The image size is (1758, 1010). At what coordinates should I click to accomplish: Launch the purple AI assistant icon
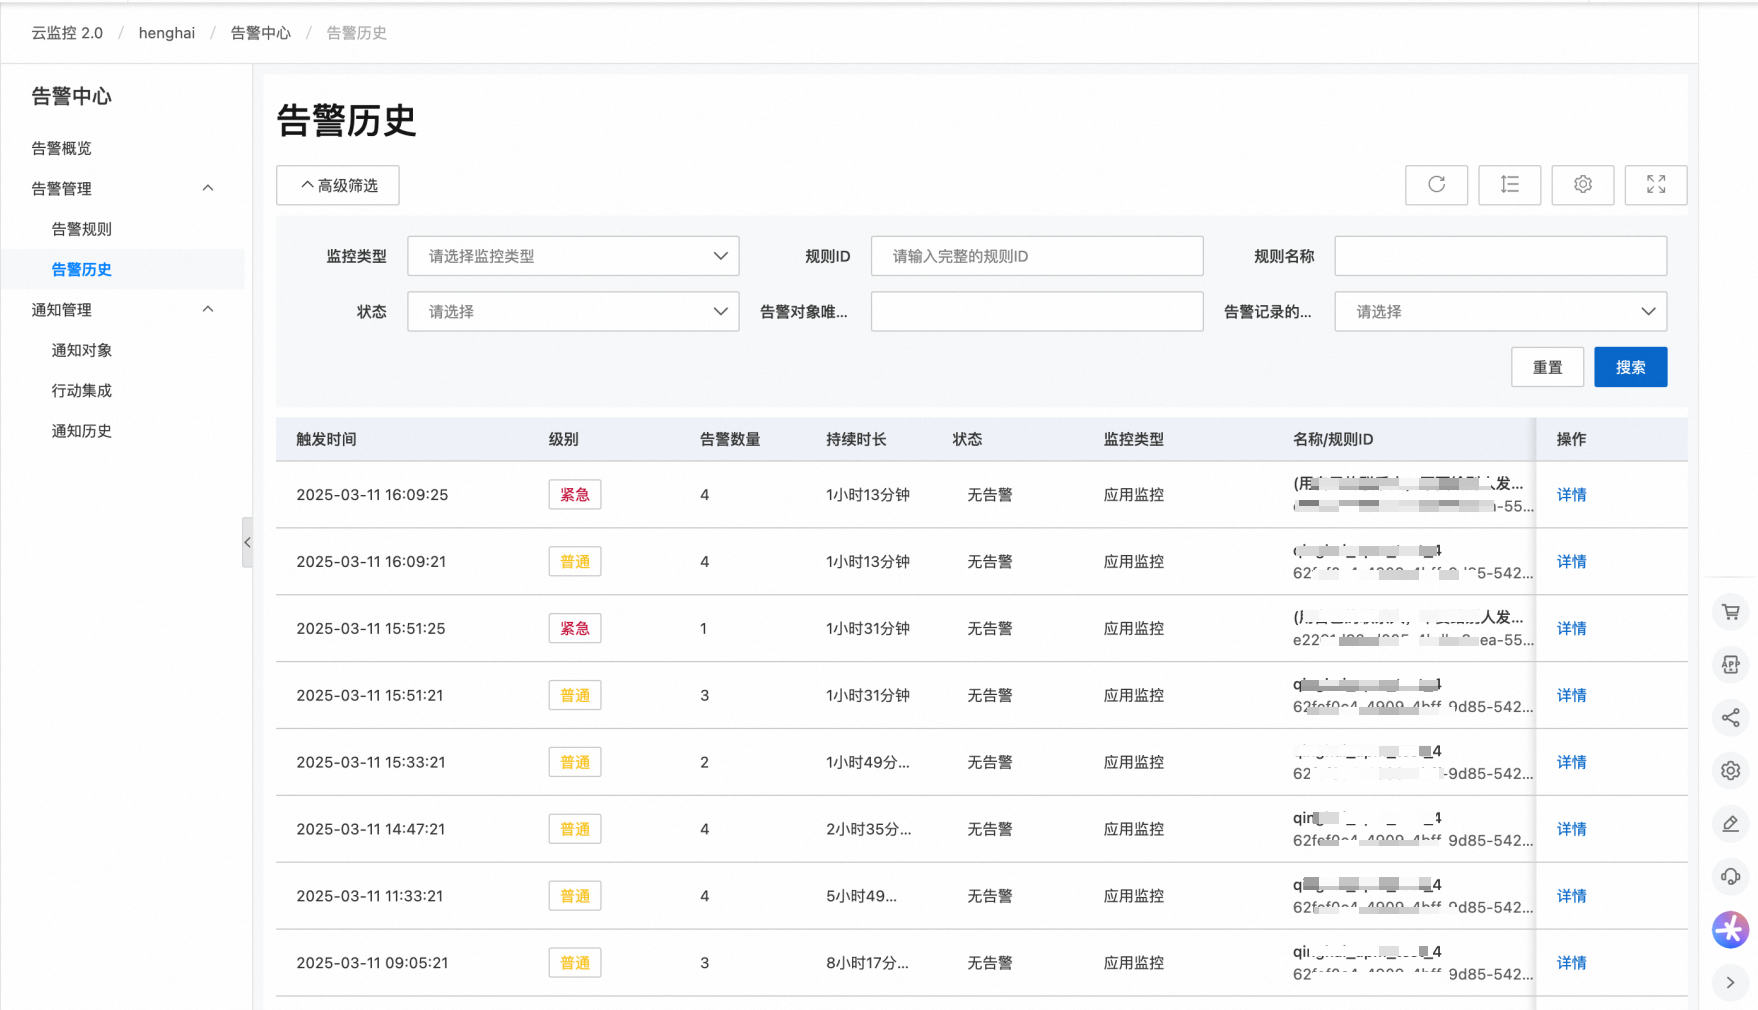1730,930
